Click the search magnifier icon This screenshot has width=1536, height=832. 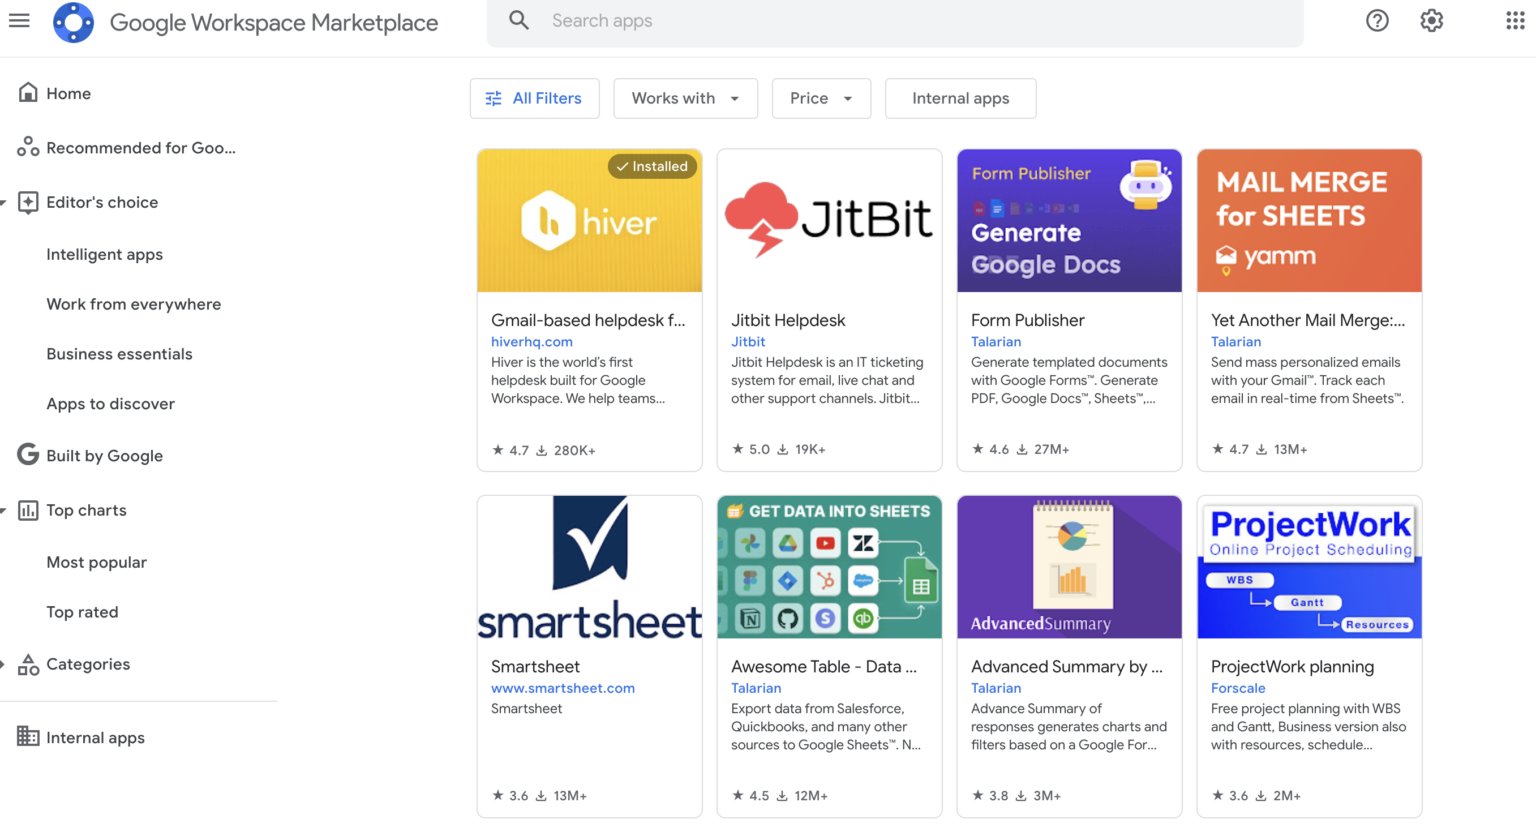click(519, 20)
